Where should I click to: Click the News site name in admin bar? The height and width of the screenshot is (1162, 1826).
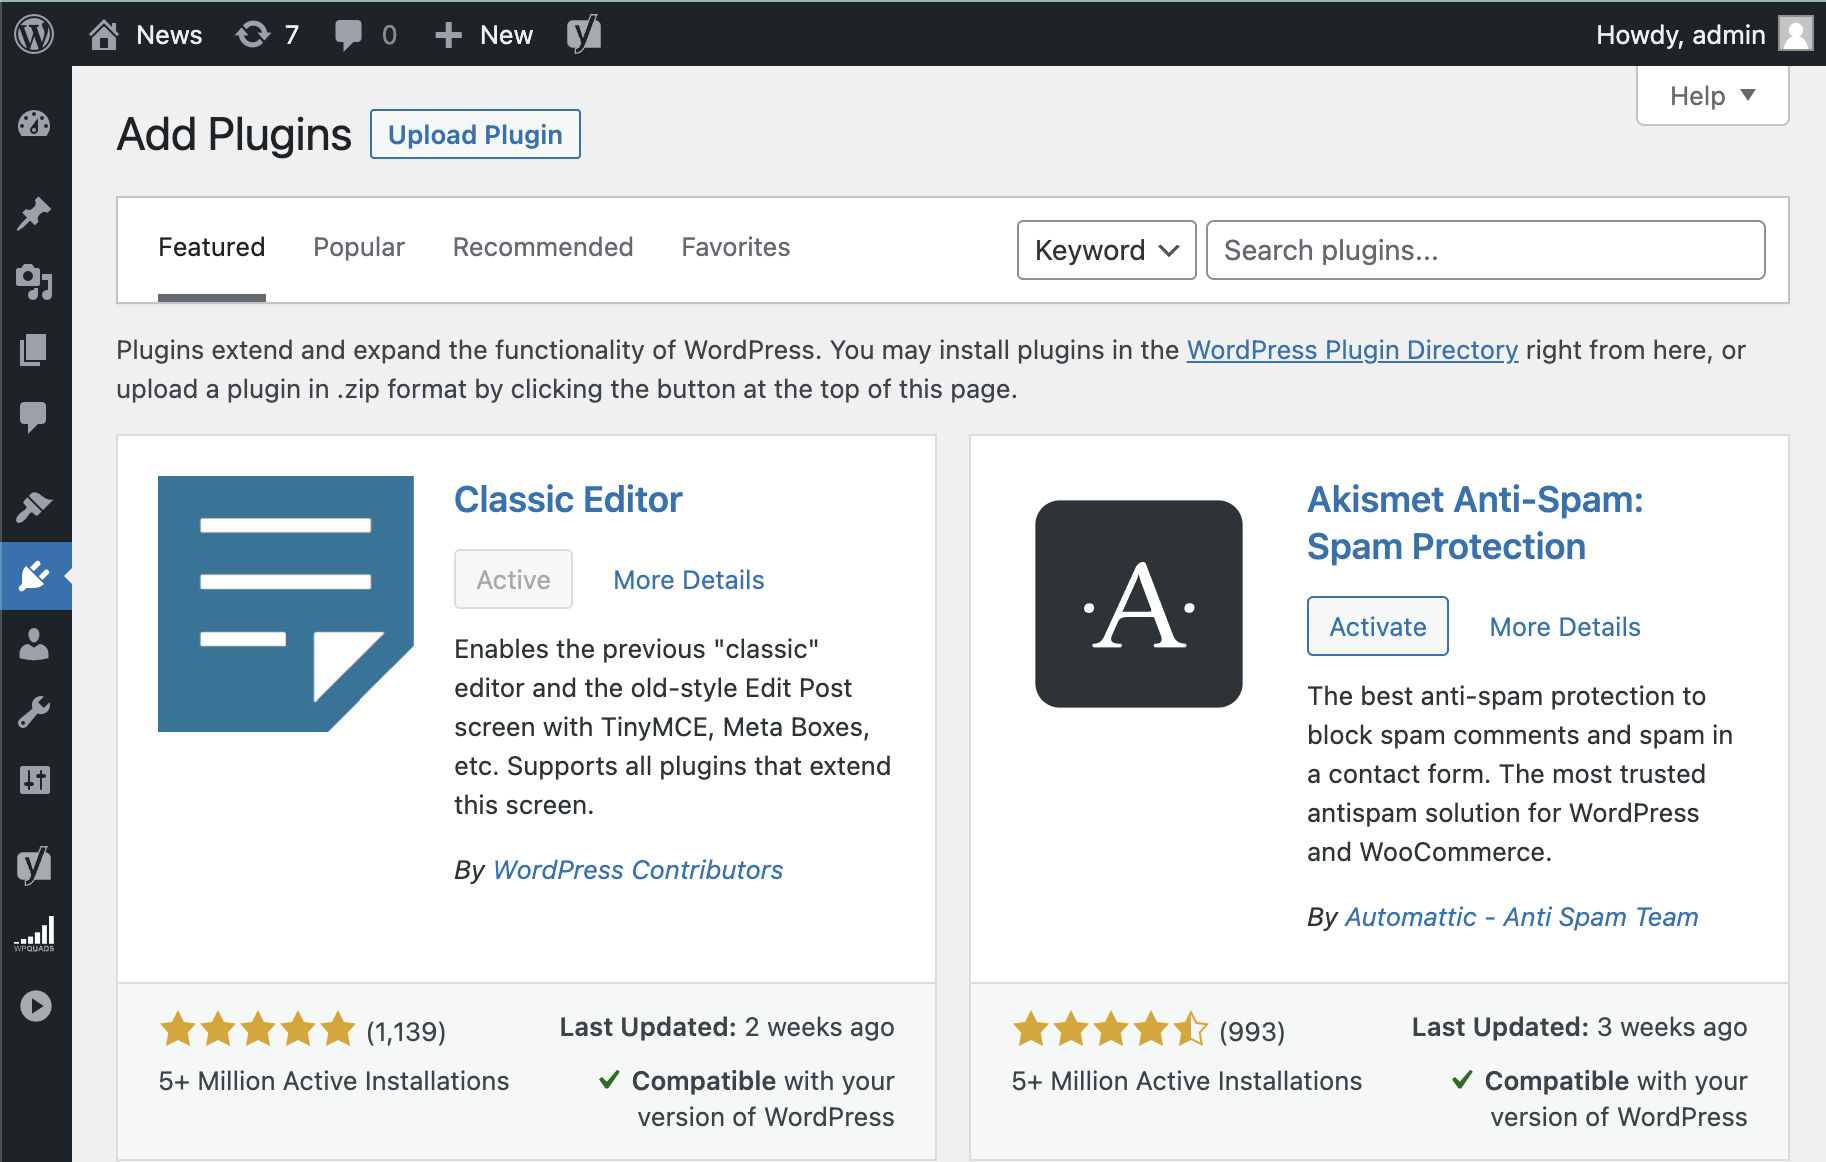[x=169, y=35]
